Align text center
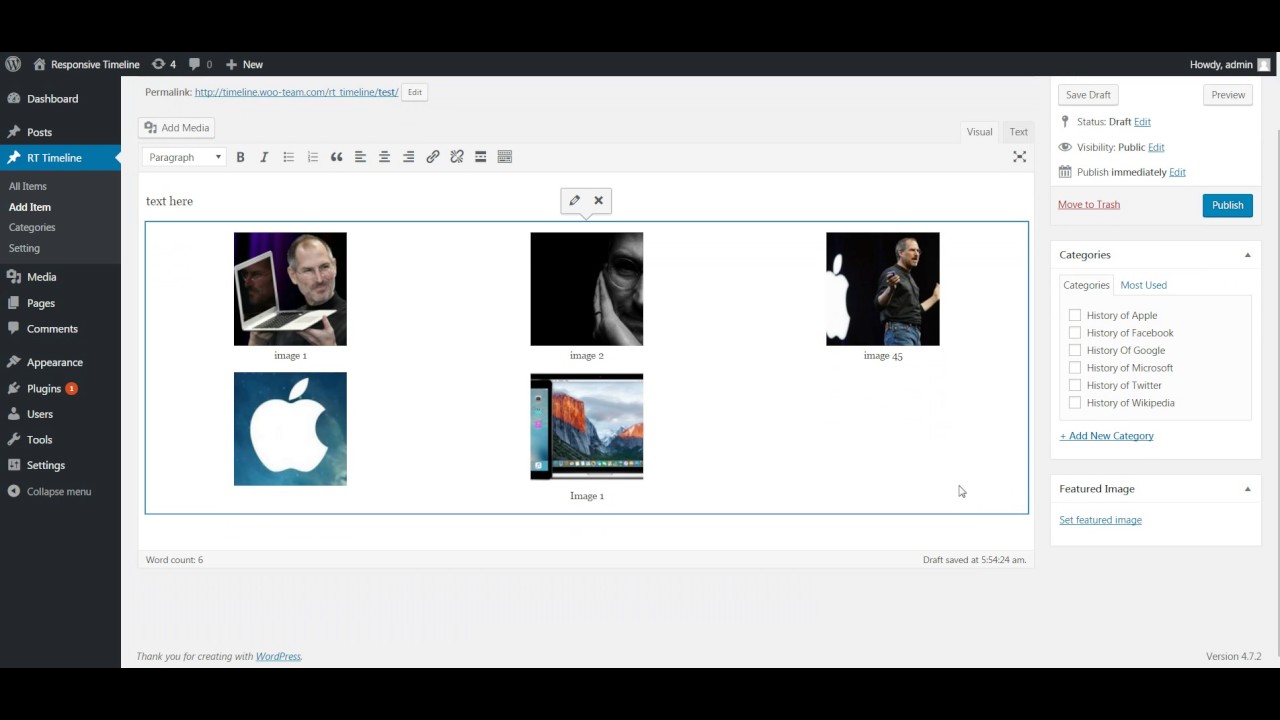Image resolution: width=1280 pixels, height=720 pixels. [384, 157]
